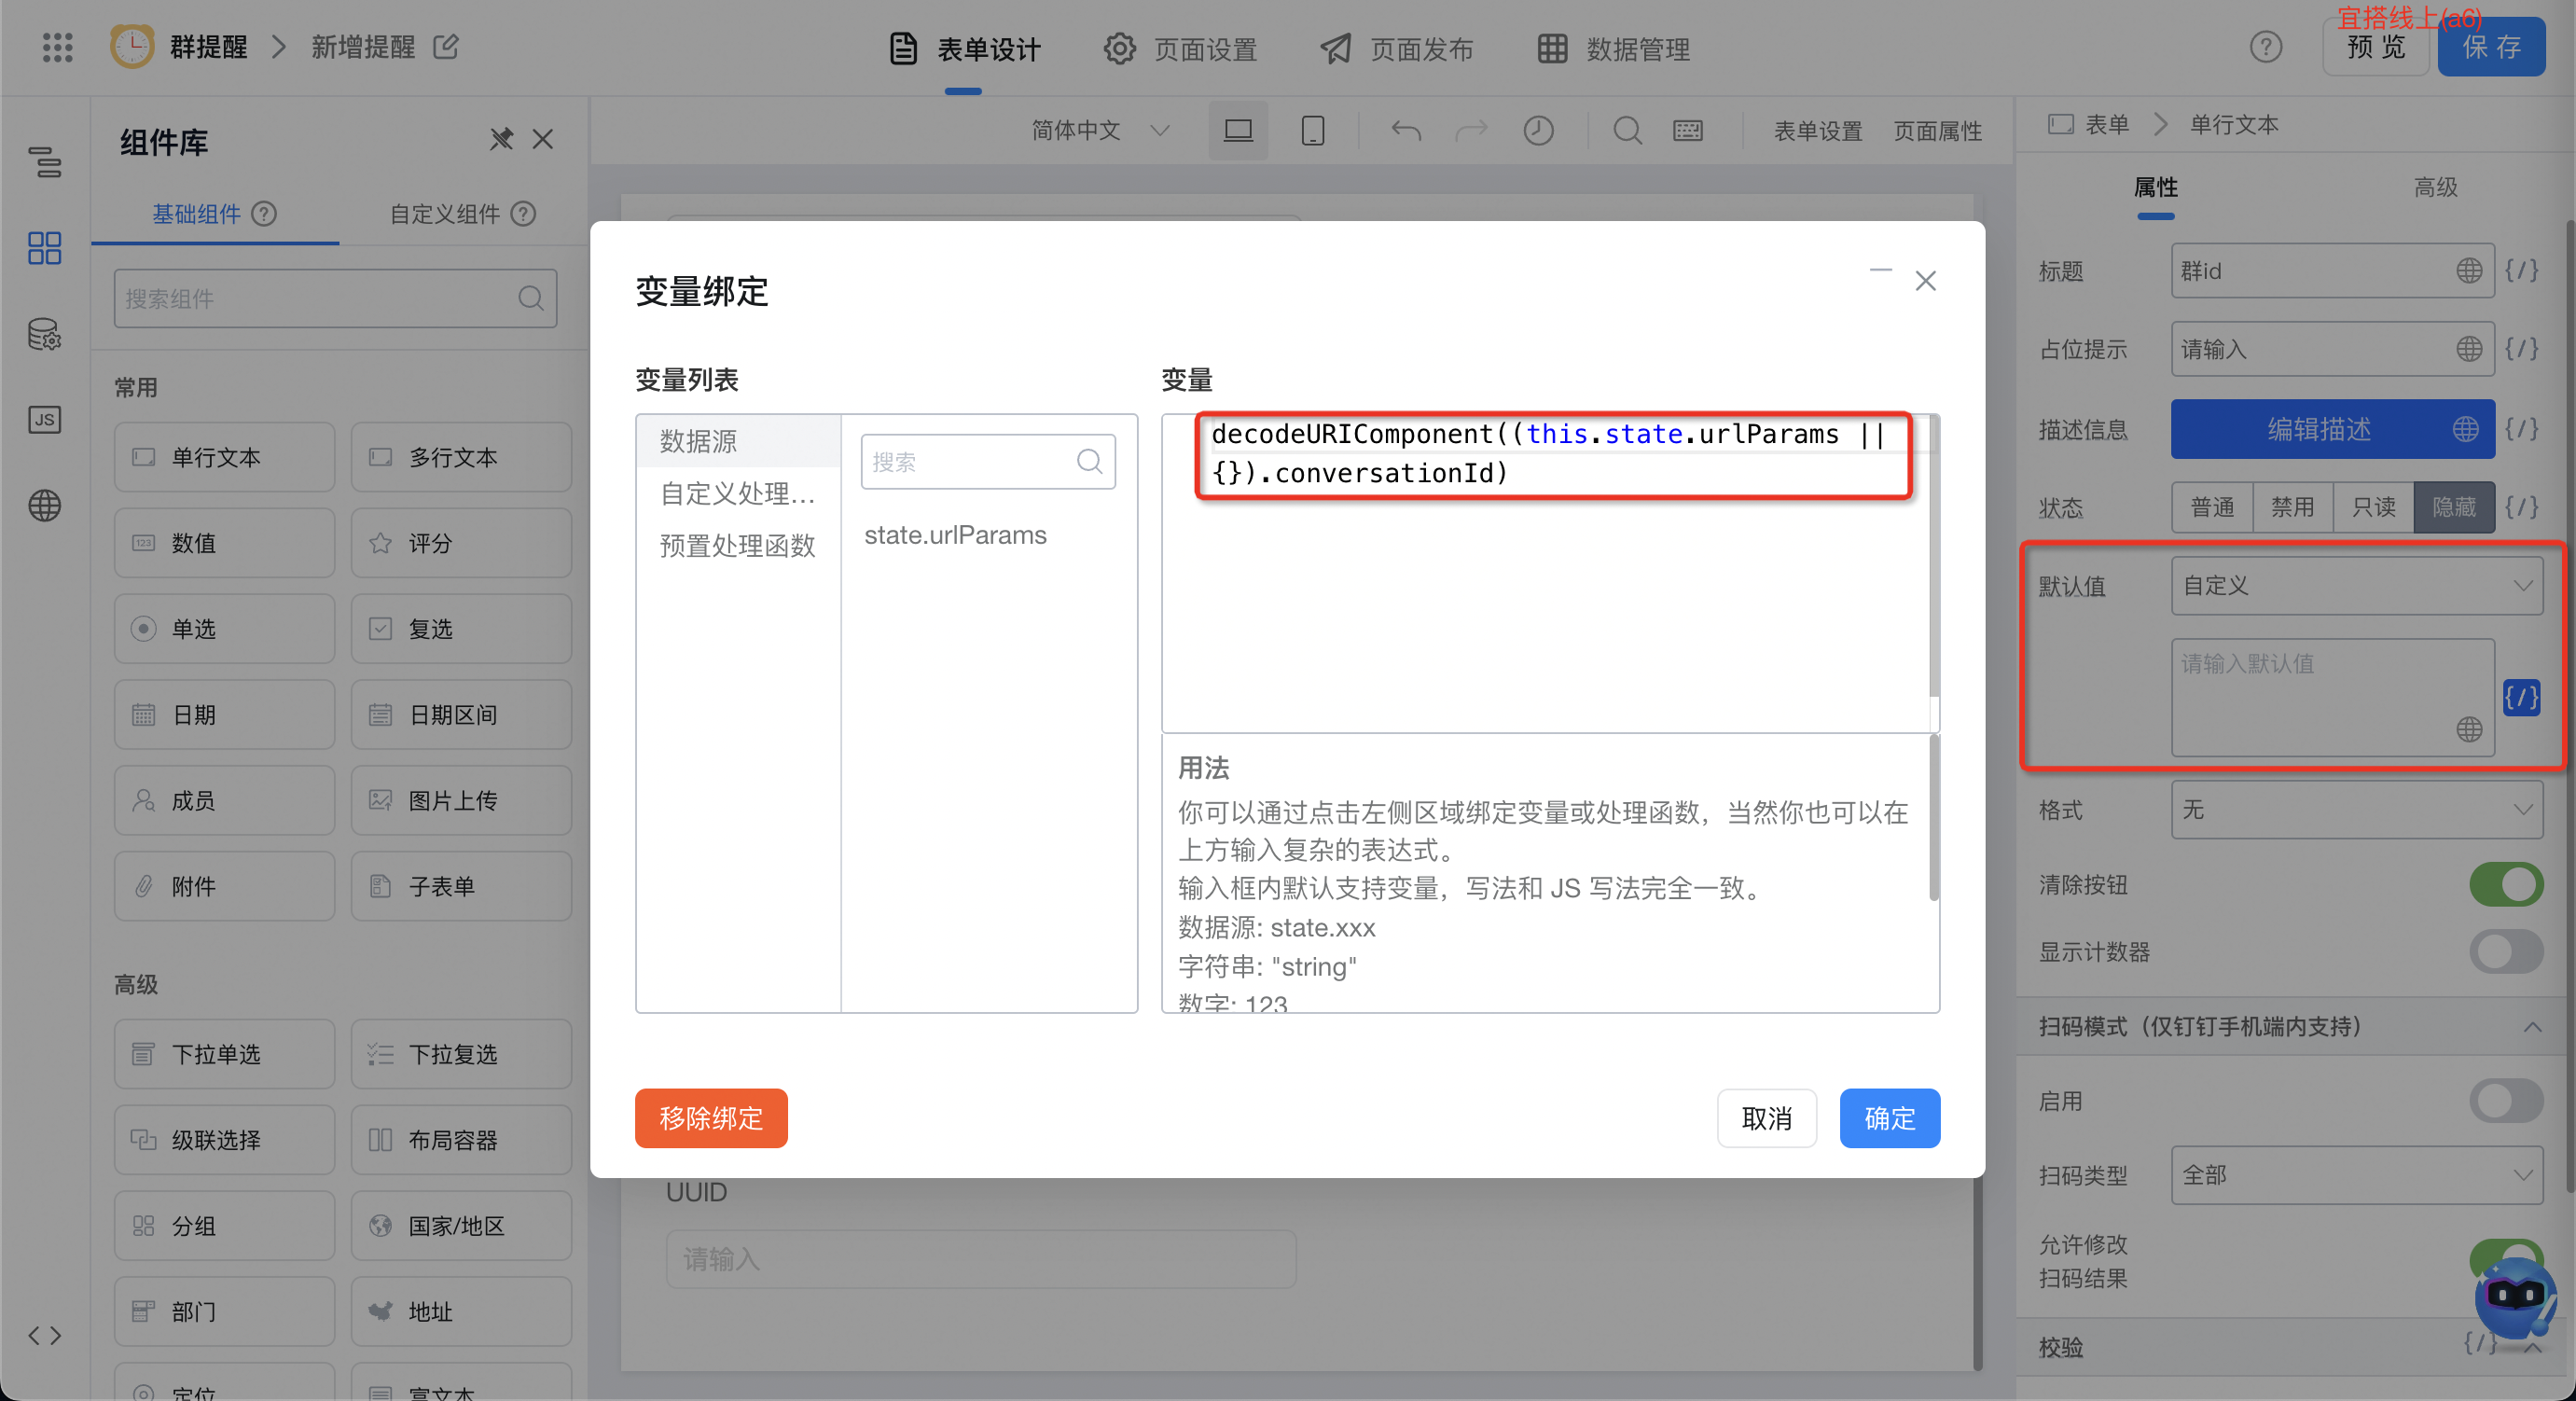Select the 基础组件 tab
The width and height of the screenshot is (2576, 1401).
(214, 214)
